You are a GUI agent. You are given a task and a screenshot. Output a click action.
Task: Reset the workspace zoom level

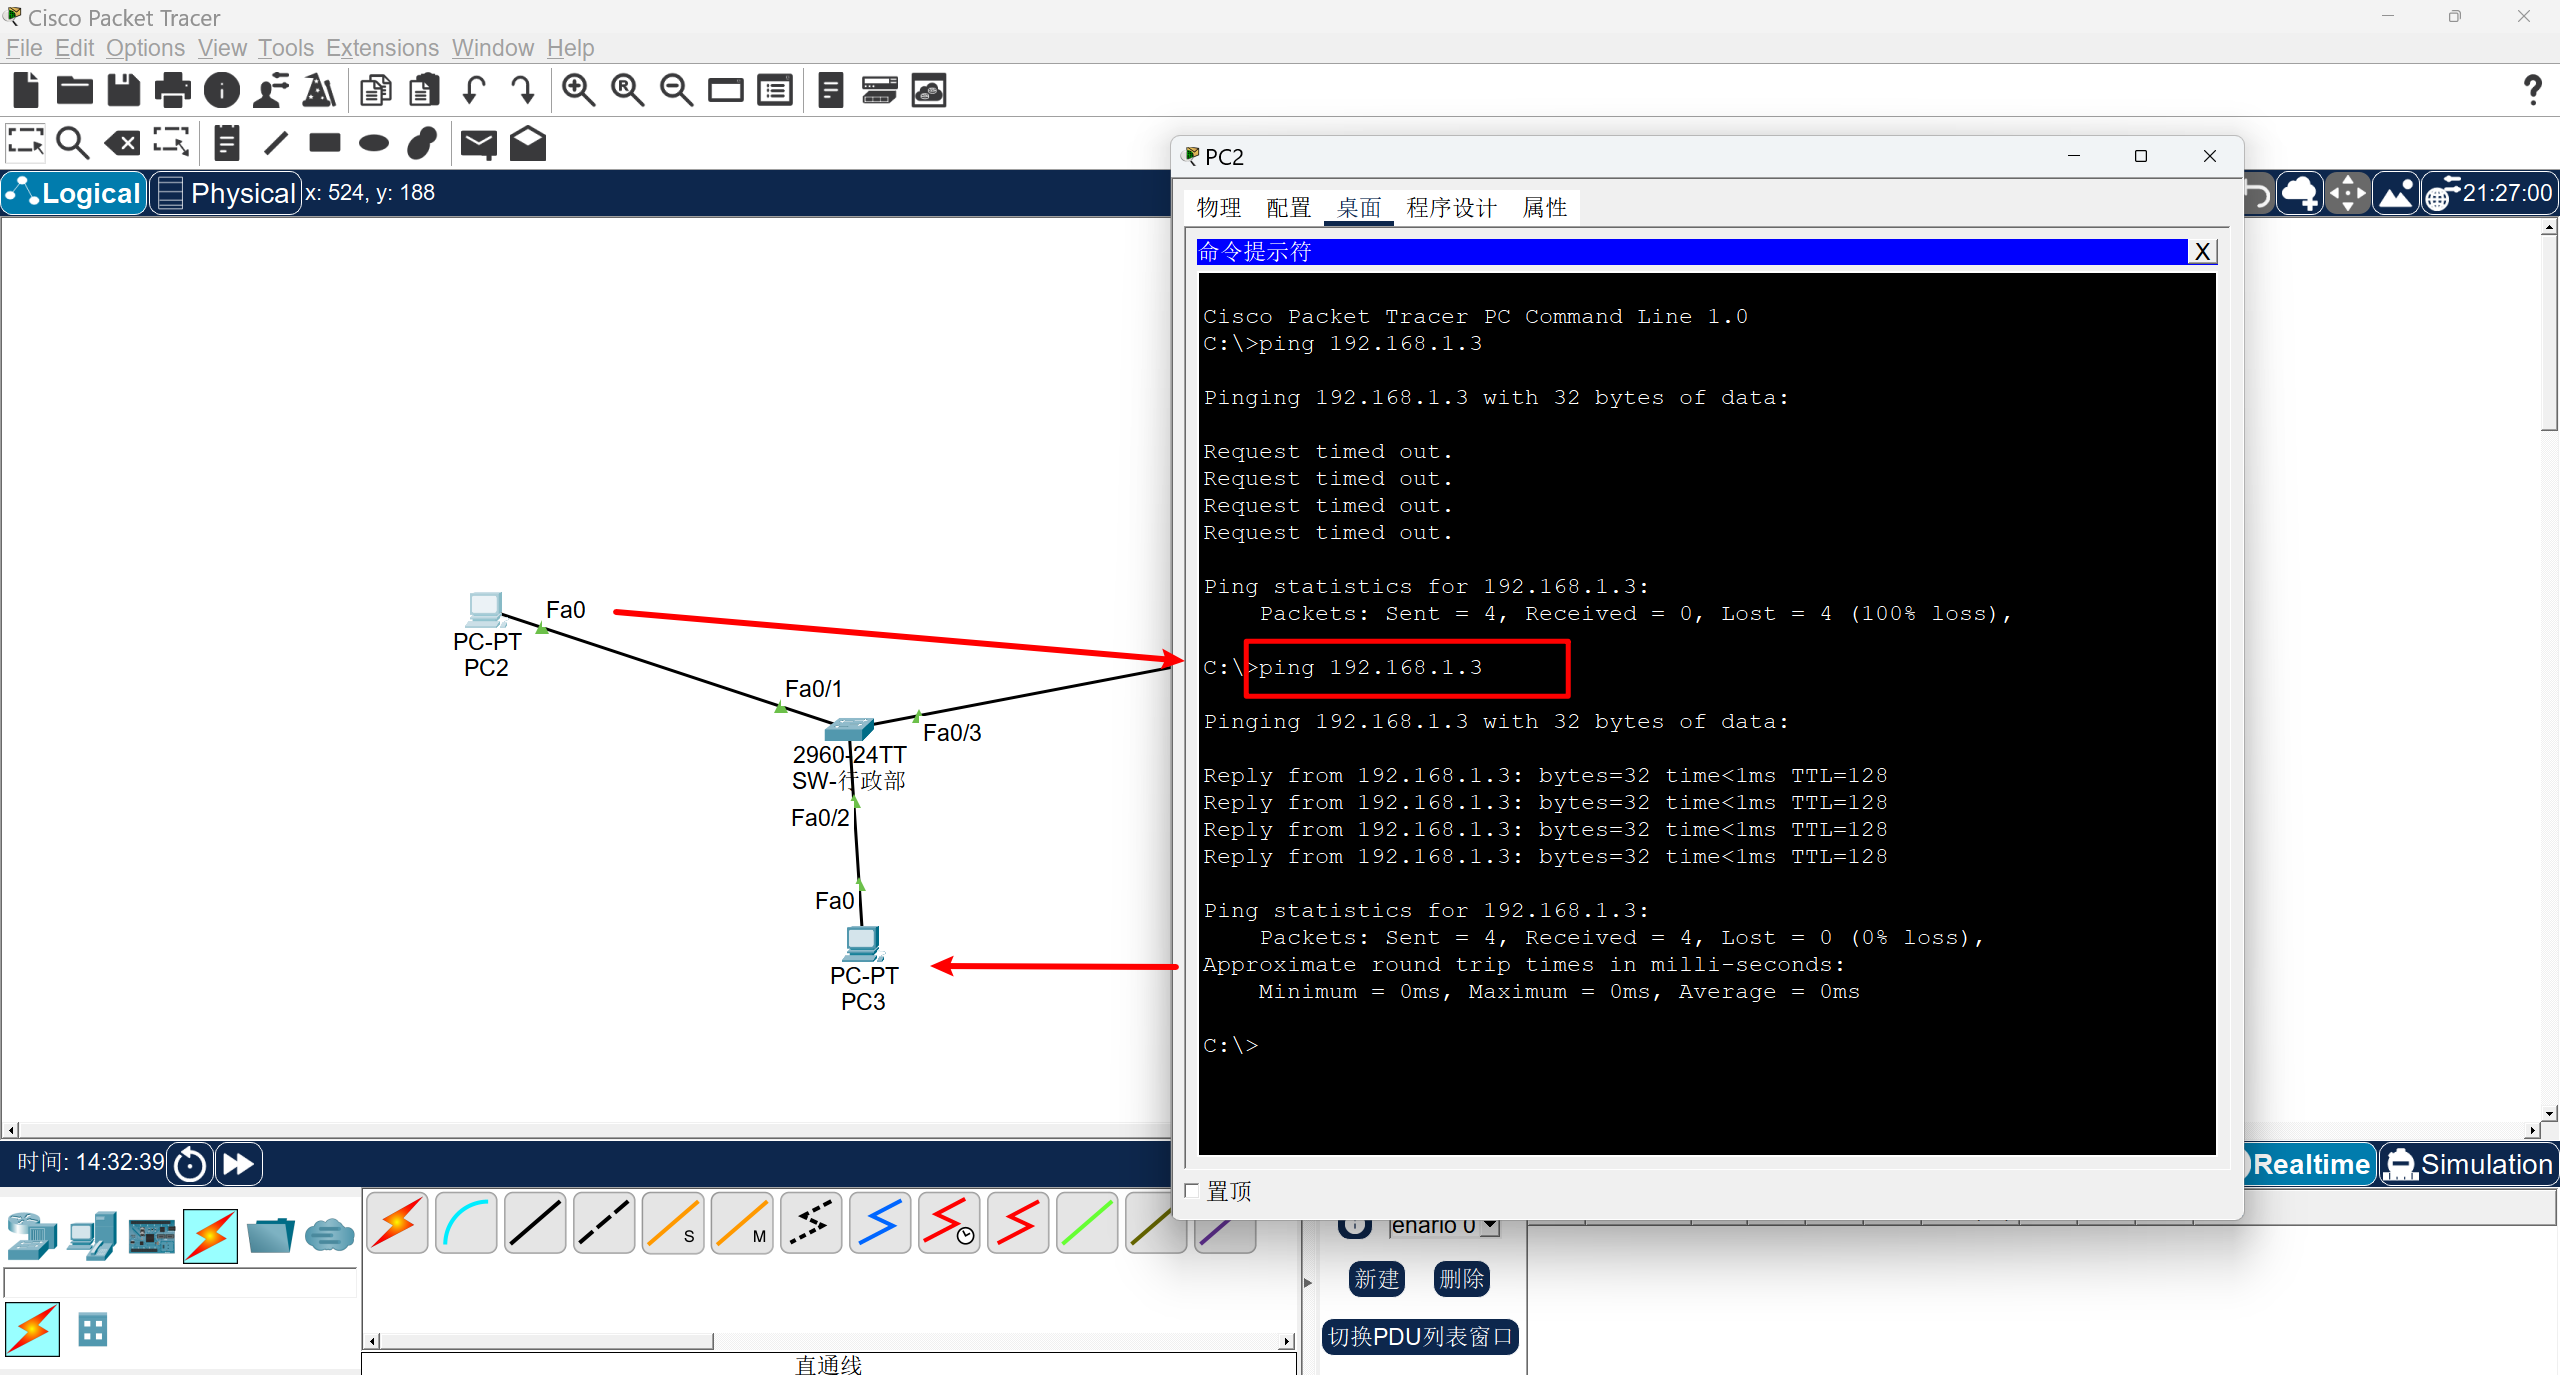[628, 91]
